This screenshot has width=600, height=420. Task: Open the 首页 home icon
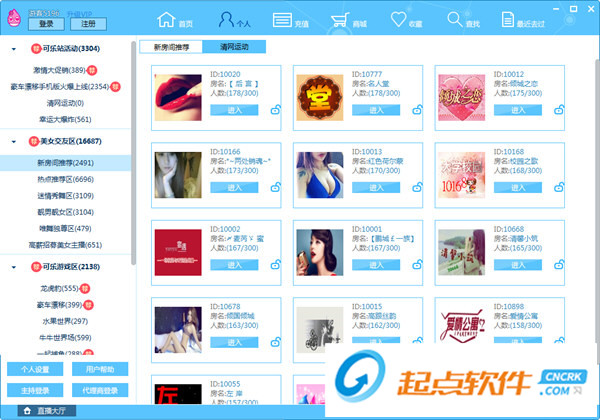[166, 19]
